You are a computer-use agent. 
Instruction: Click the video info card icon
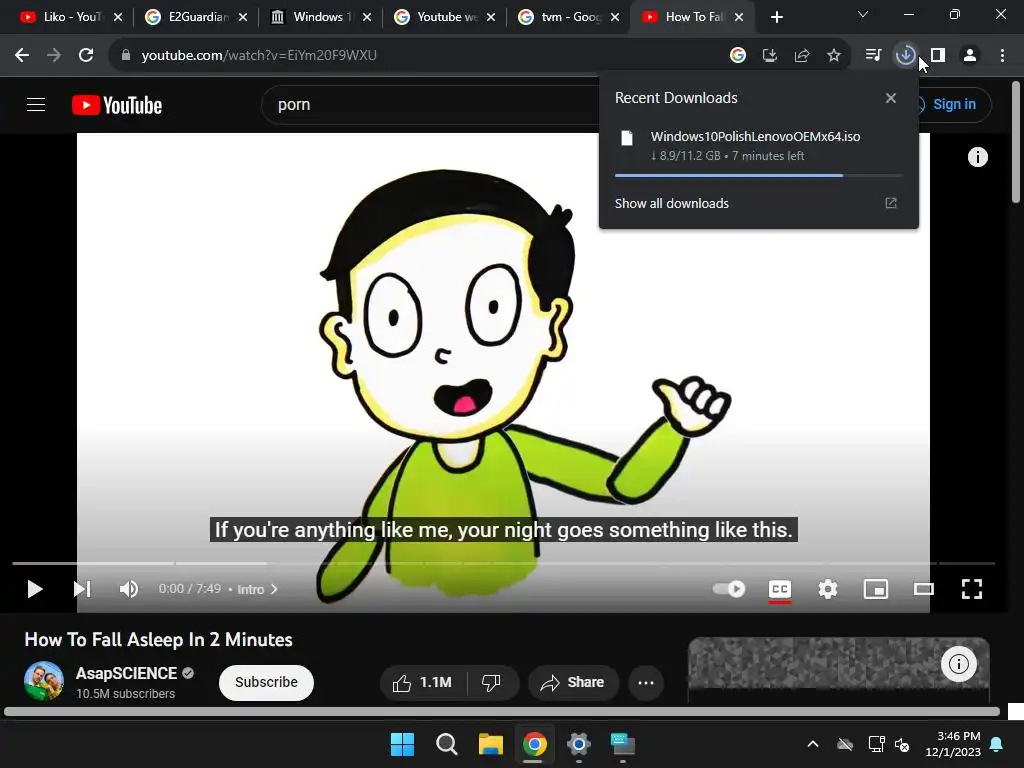978,157
